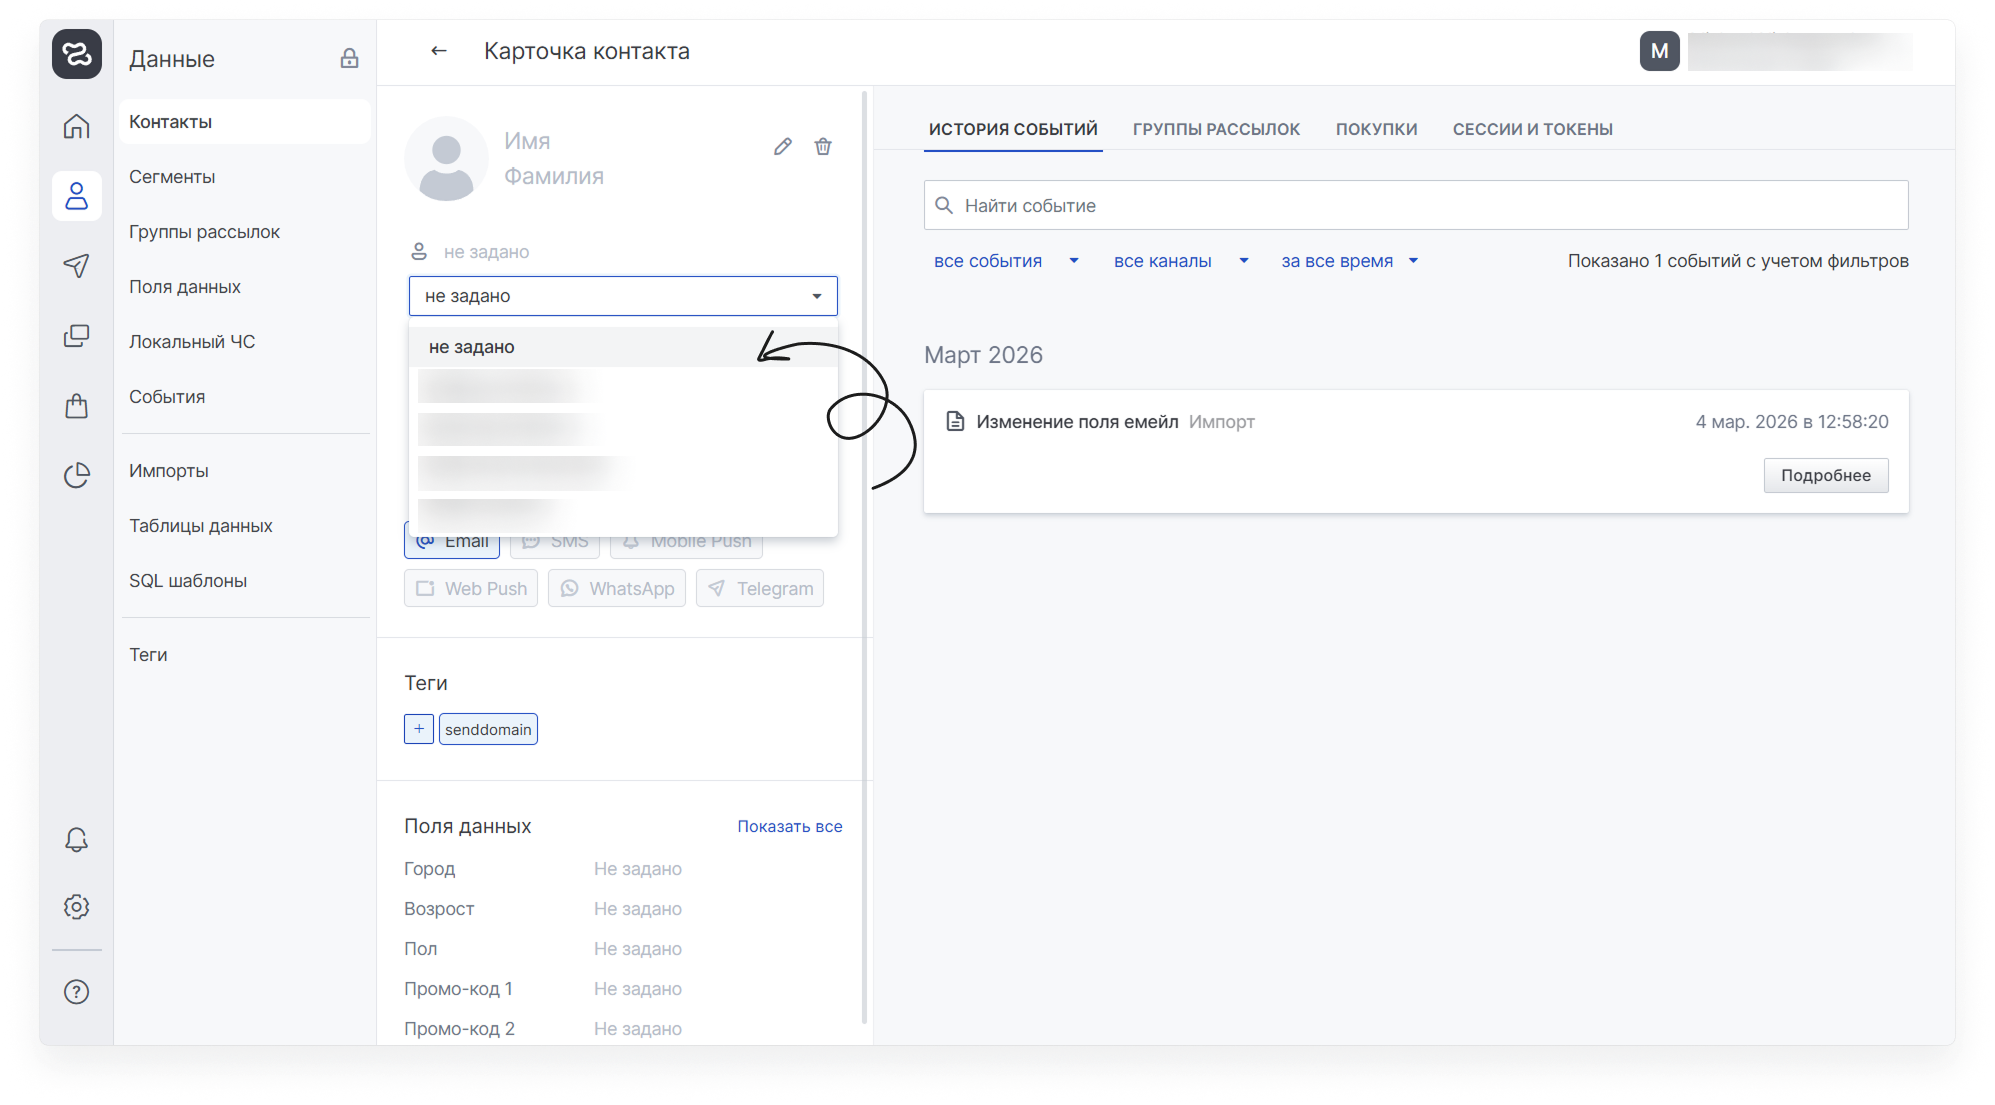Screen dimensions: 1995x1105
Task: Click the 'Показать все' link
Action: point(789,826)
